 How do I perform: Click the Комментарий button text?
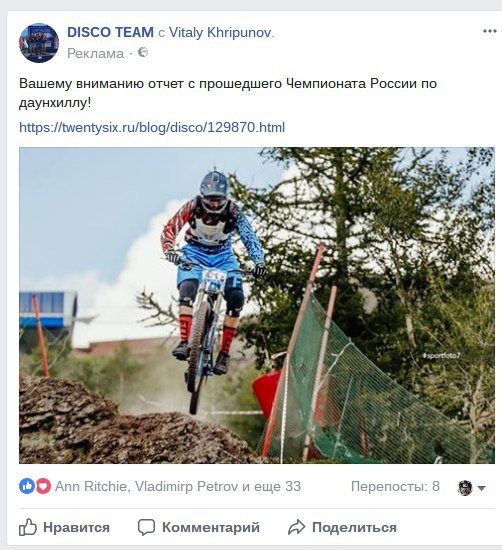point(211,527)
